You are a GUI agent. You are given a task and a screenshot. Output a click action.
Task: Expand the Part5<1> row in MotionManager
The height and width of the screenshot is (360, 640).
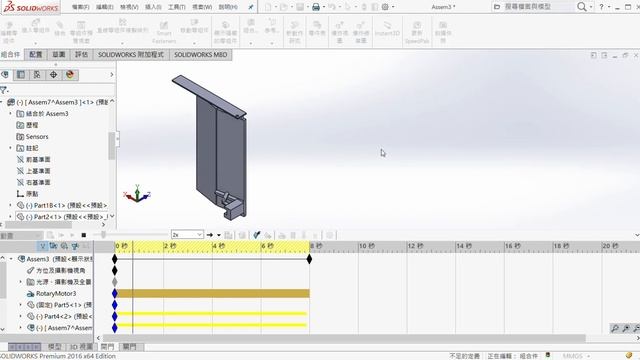point(21,305)
